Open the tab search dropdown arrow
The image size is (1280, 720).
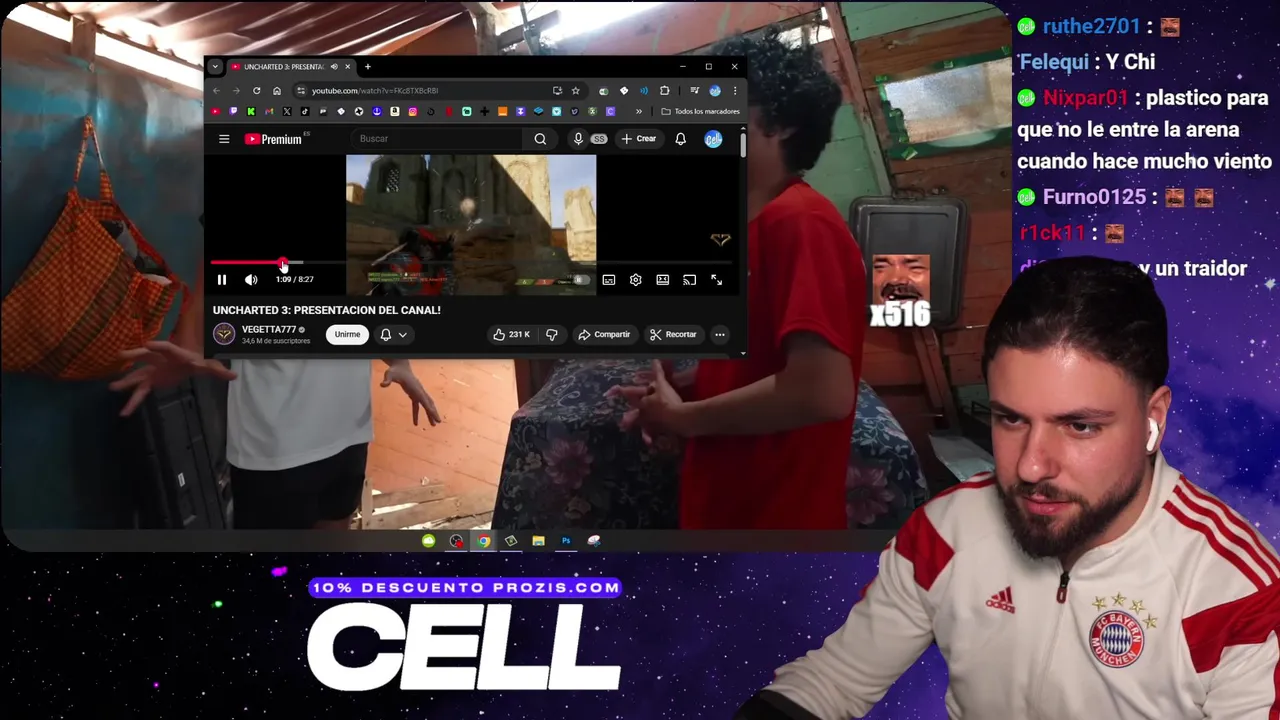pos(214,67)
